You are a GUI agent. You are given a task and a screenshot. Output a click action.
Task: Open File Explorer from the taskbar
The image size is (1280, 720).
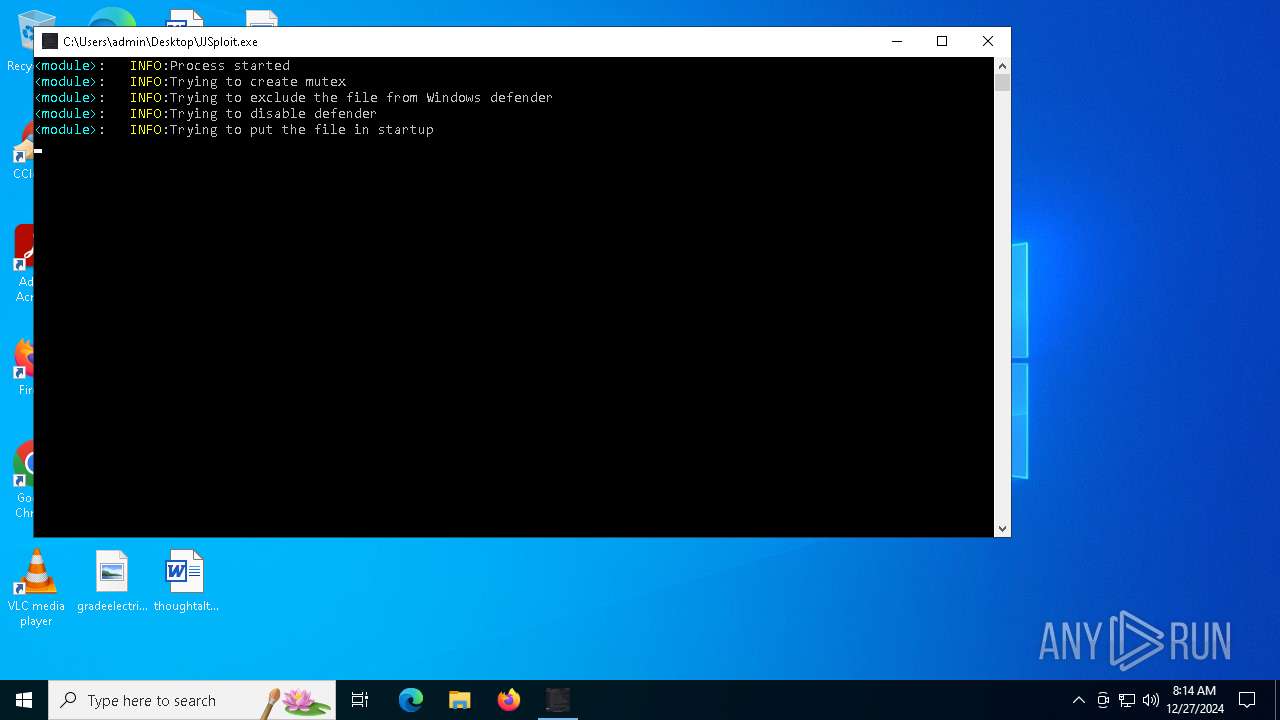460,700
